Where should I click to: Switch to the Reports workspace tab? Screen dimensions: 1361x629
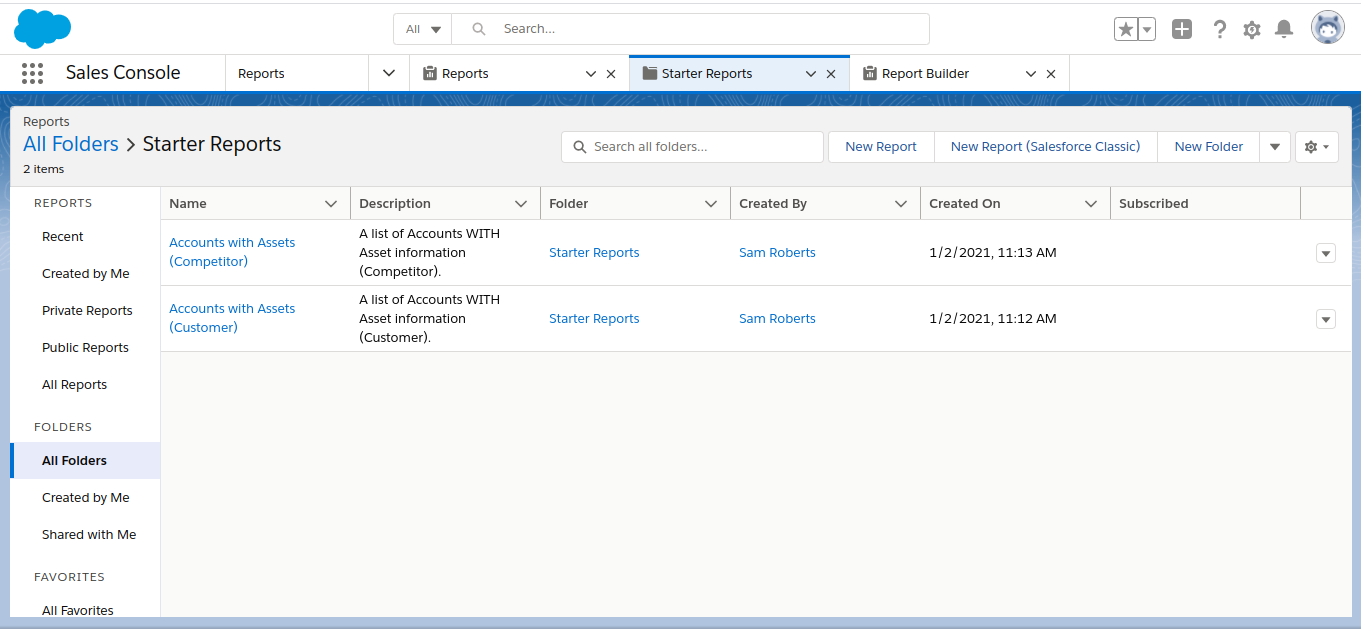(465, 73)
